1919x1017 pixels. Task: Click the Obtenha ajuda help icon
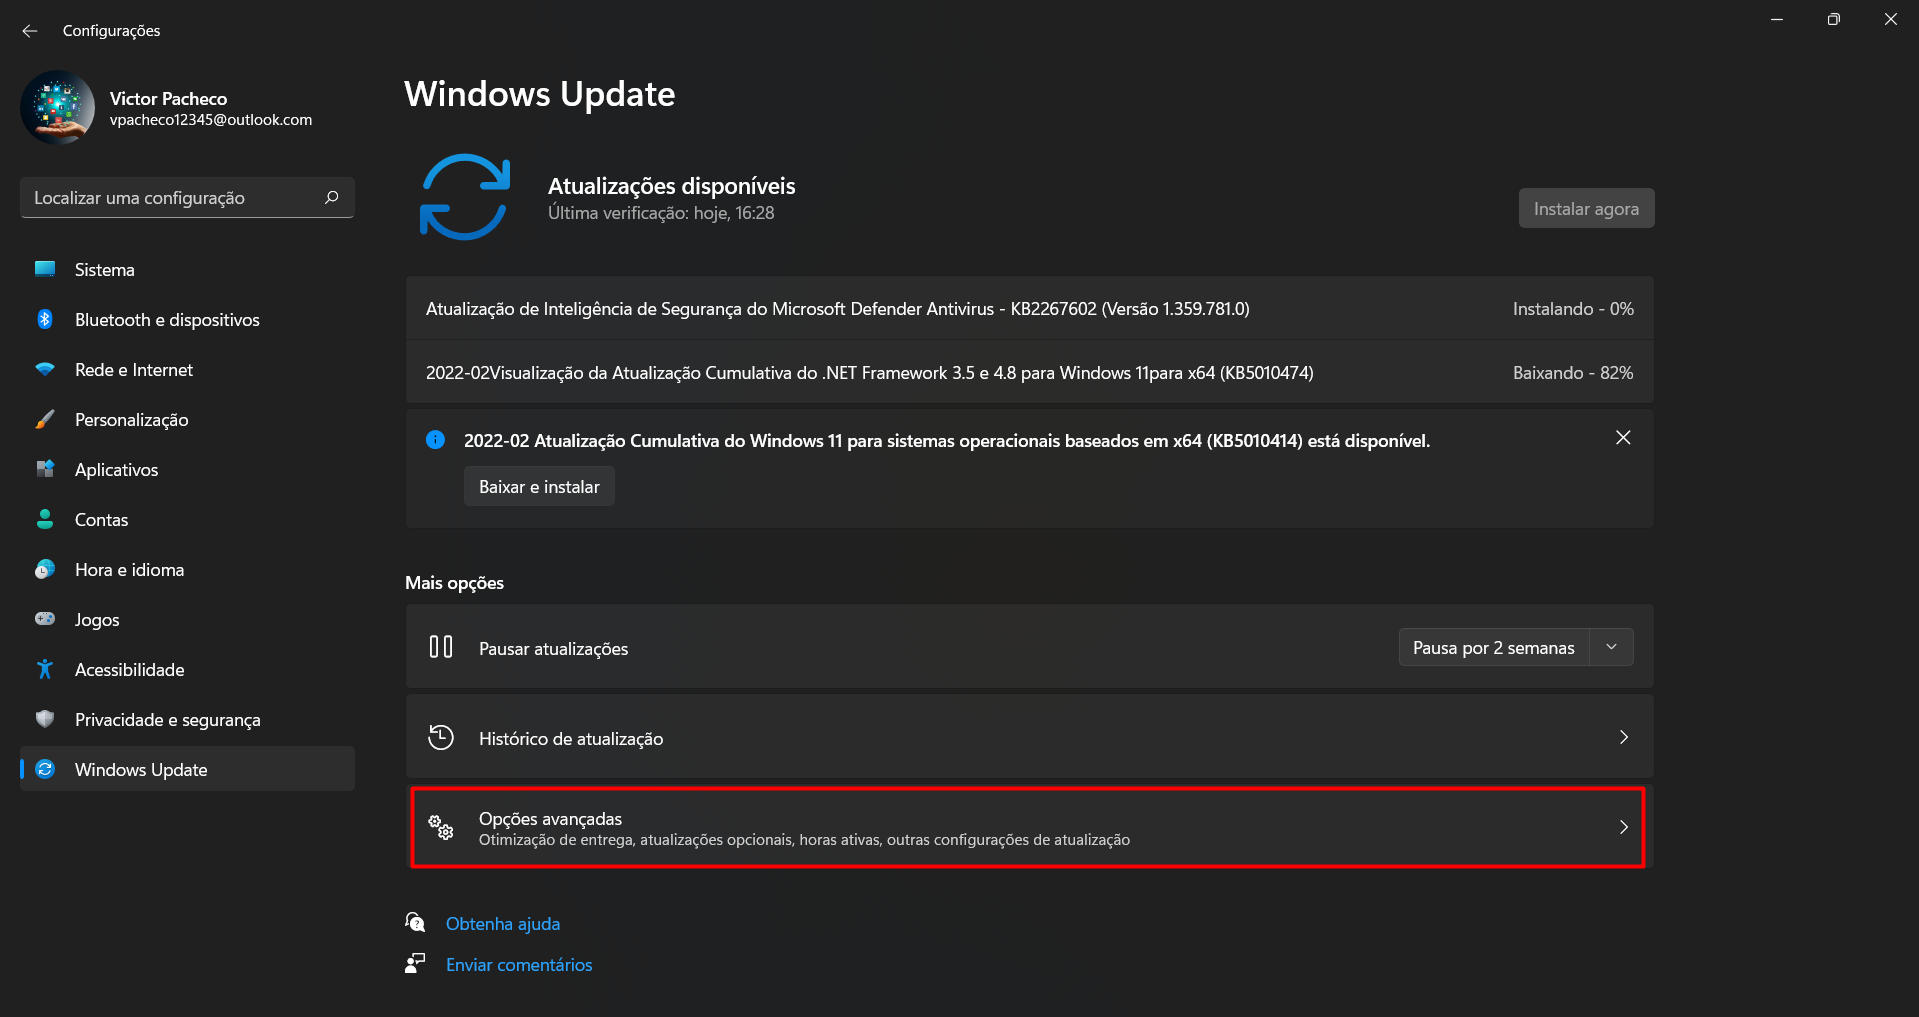pos(415,922)
